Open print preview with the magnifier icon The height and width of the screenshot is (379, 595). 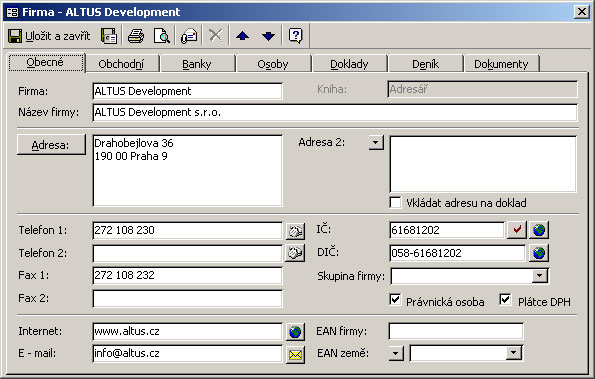click(x=162, y=36)
